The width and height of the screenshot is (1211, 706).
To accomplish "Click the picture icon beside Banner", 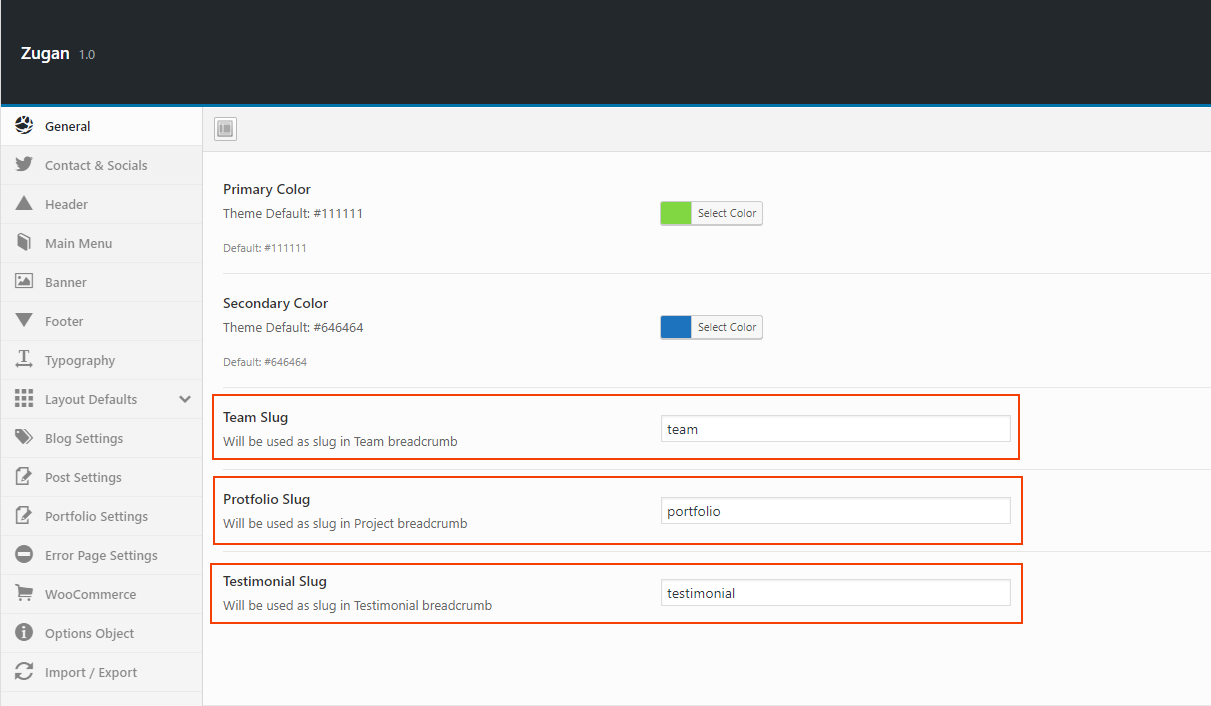I will pyautogui.click(x=24, y=282).
